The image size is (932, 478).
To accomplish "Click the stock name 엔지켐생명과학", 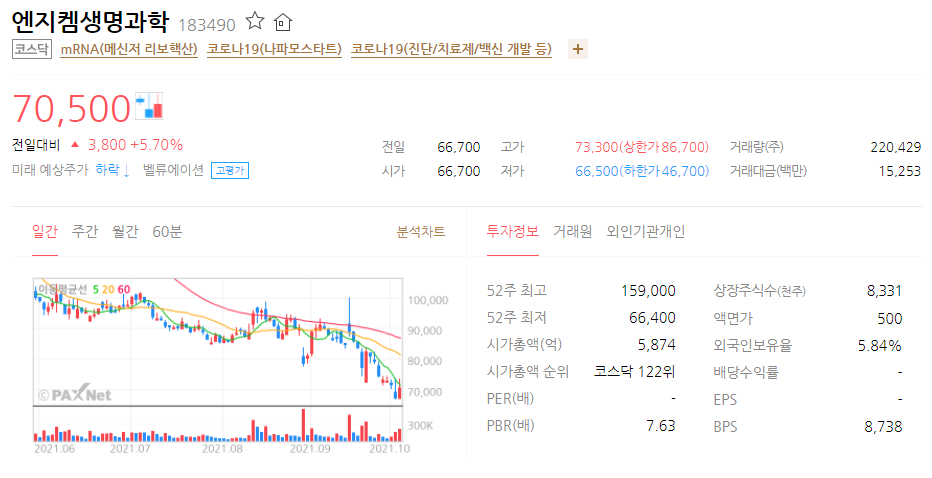I will point(90,23).
